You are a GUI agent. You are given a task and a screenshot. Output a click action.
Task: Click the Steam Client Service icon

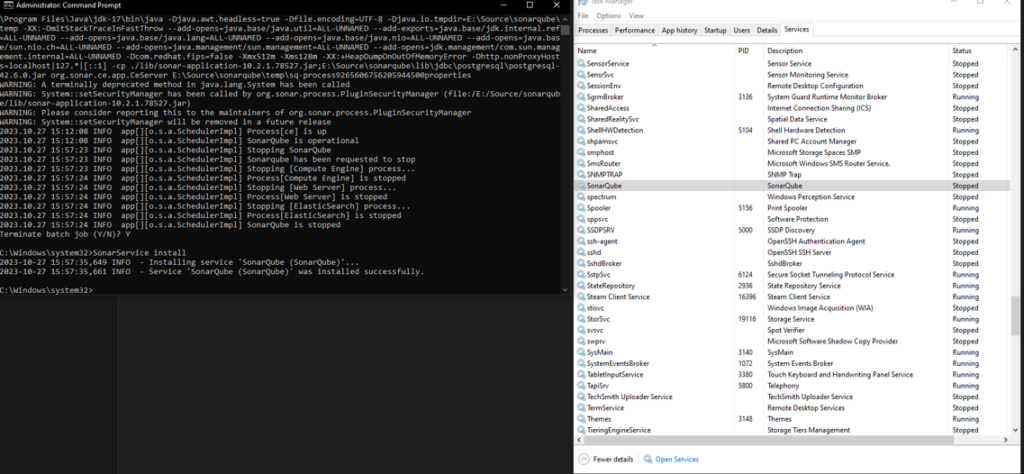[581, 297]
